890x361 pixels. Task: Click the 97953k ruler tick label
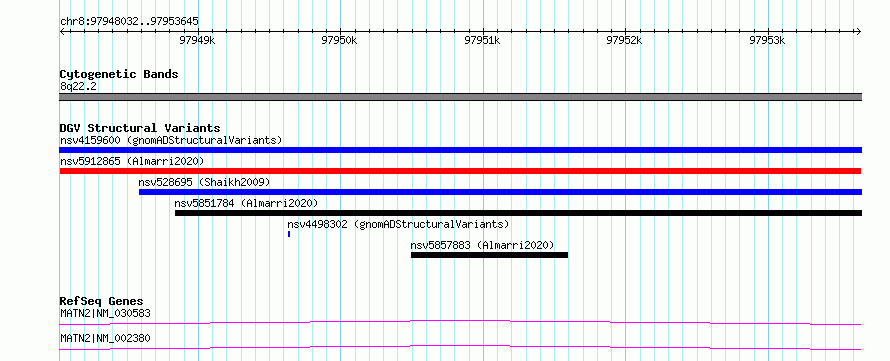coord(767,40)
